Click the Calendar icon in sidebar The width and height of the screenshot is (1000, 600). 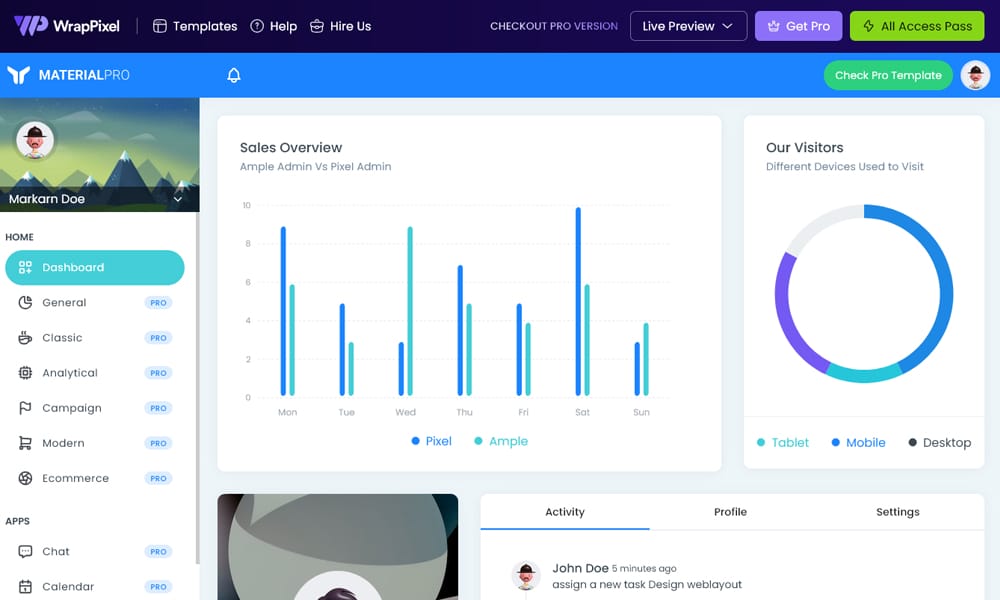point(25,586)
